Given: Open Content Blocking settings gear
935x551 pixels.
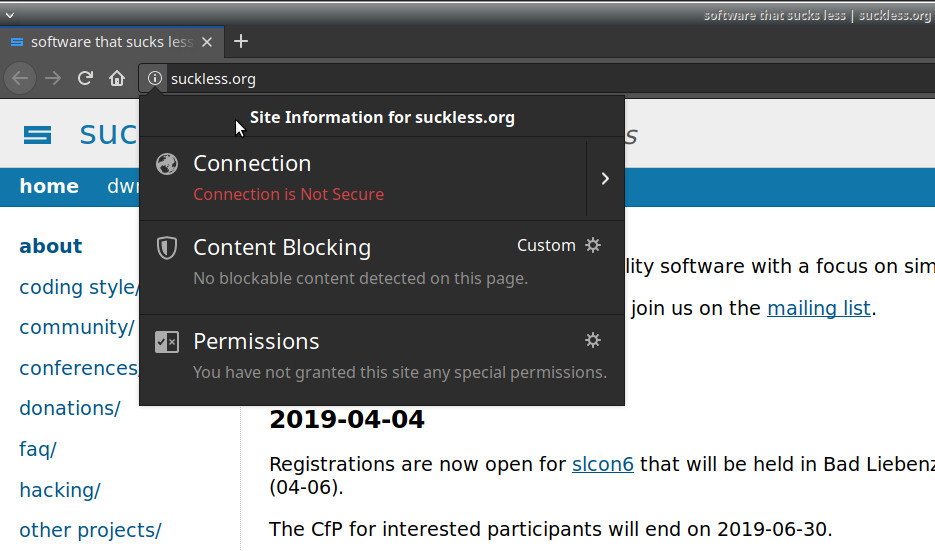Looking at the screenshot, I should (x=593, y=245).
